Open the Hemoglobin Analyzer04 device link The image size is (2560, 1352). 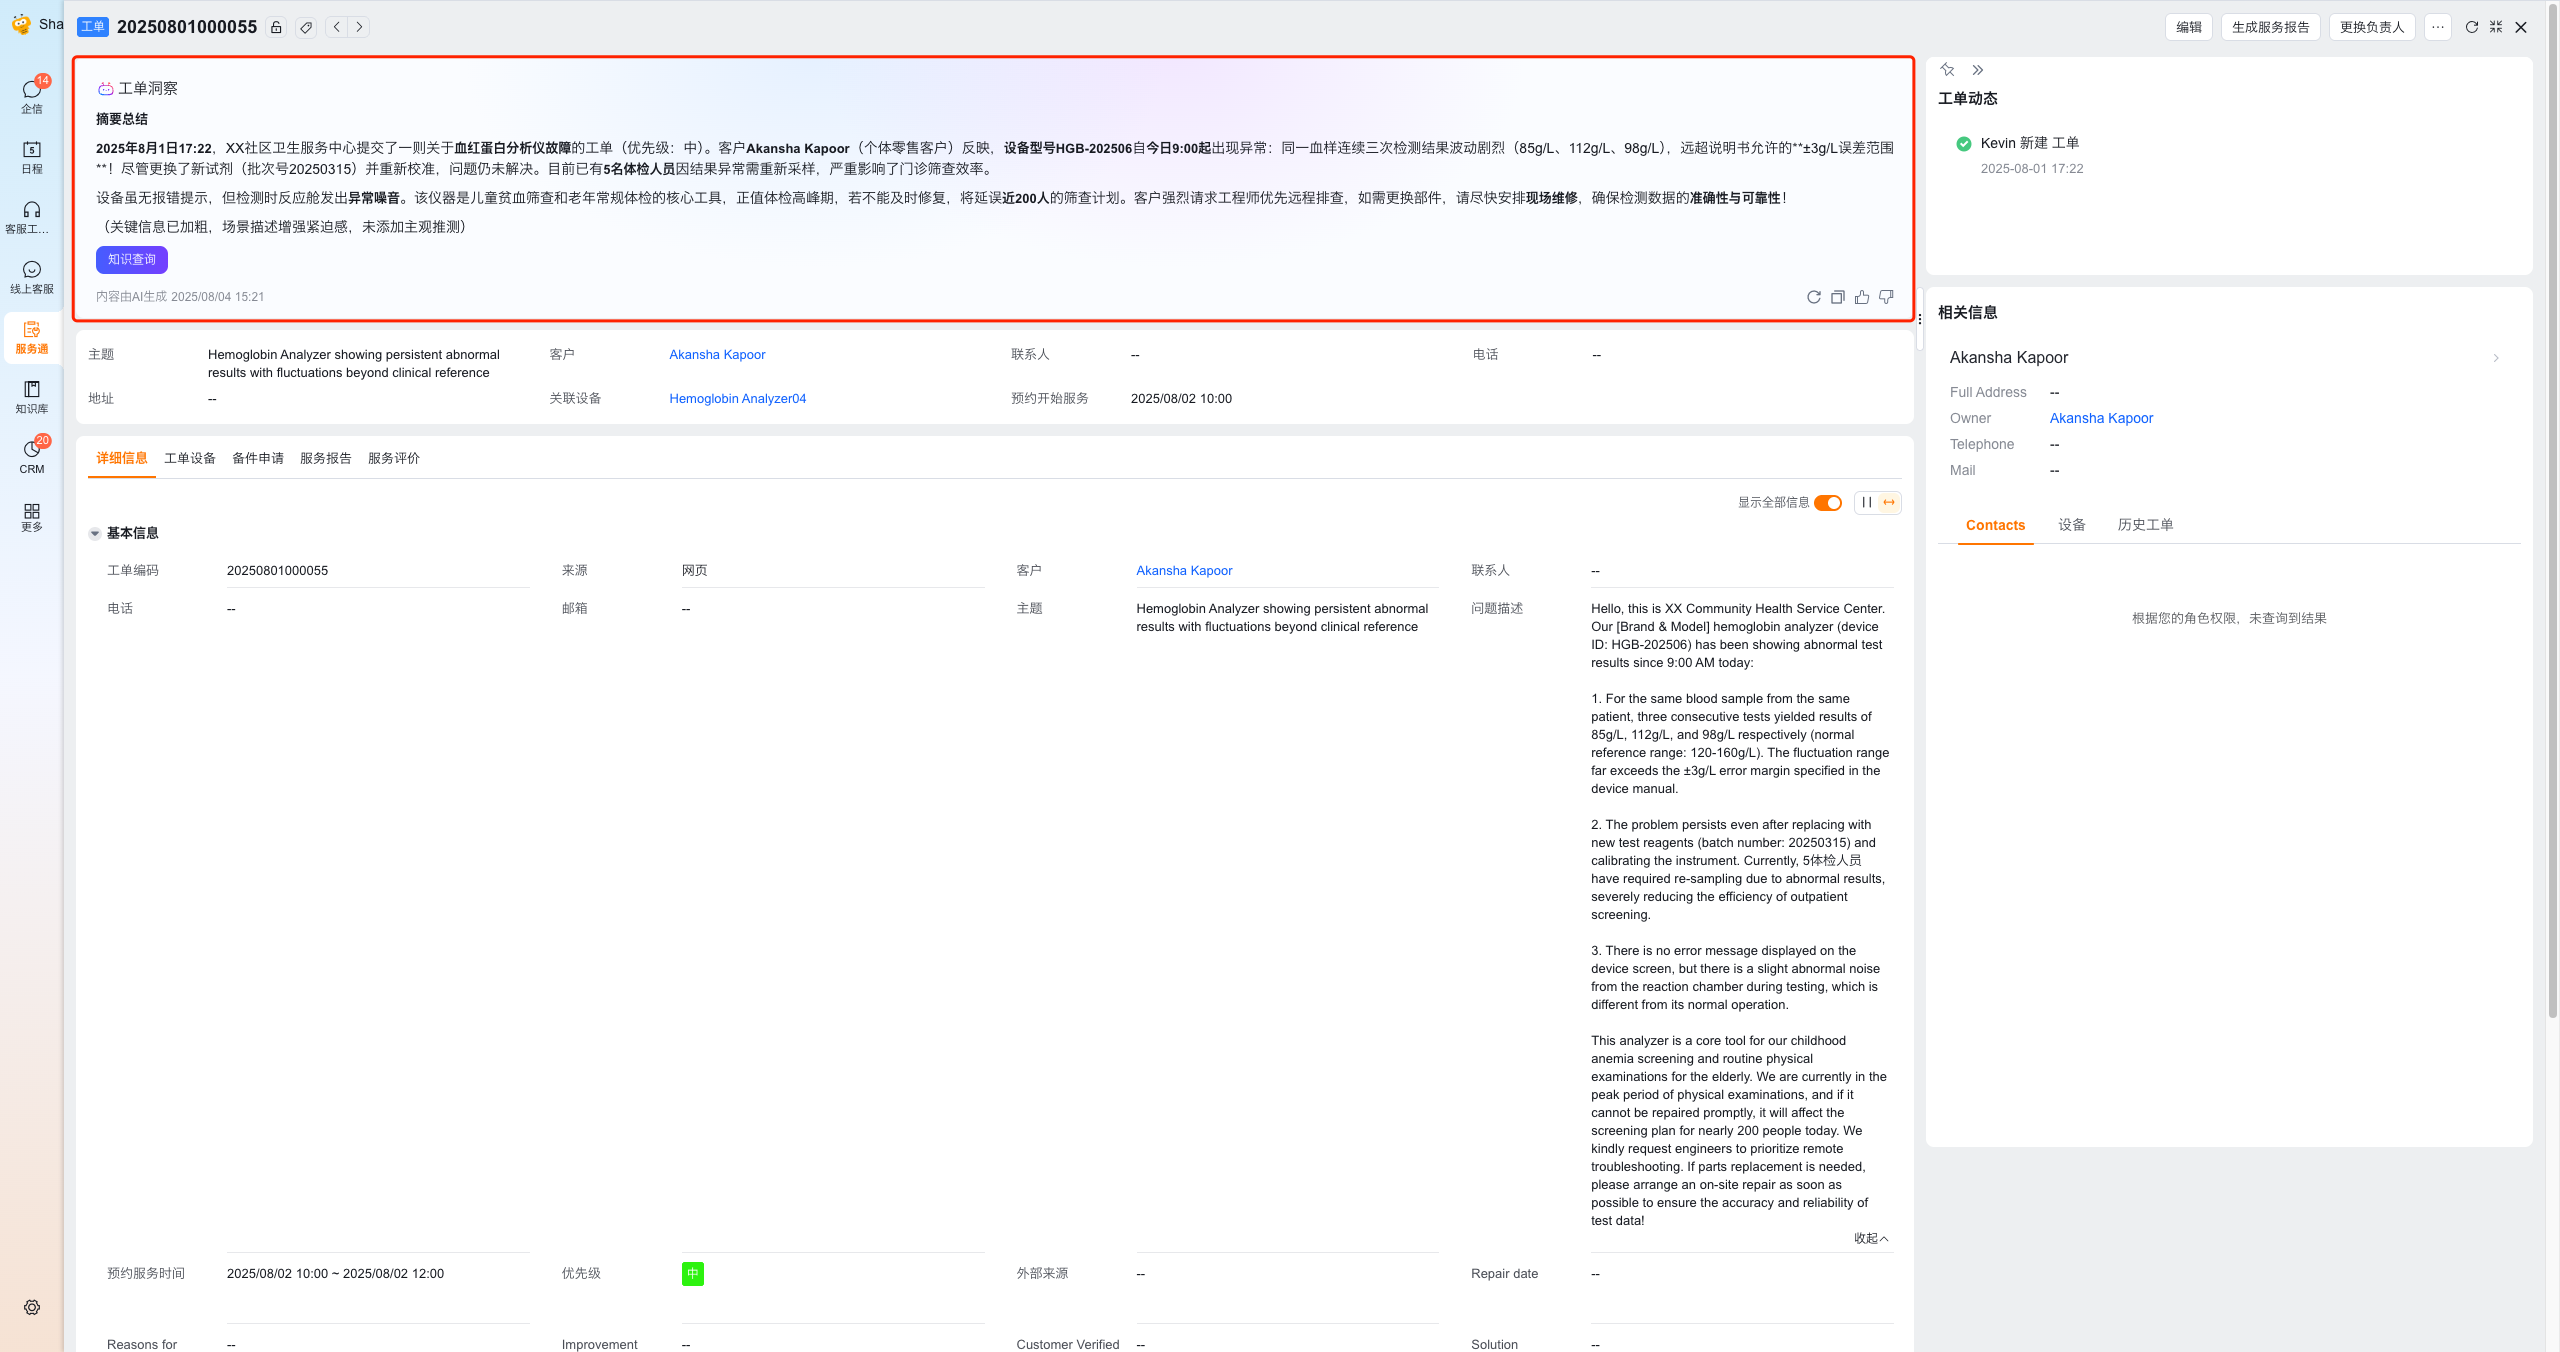tap(737, 398)
